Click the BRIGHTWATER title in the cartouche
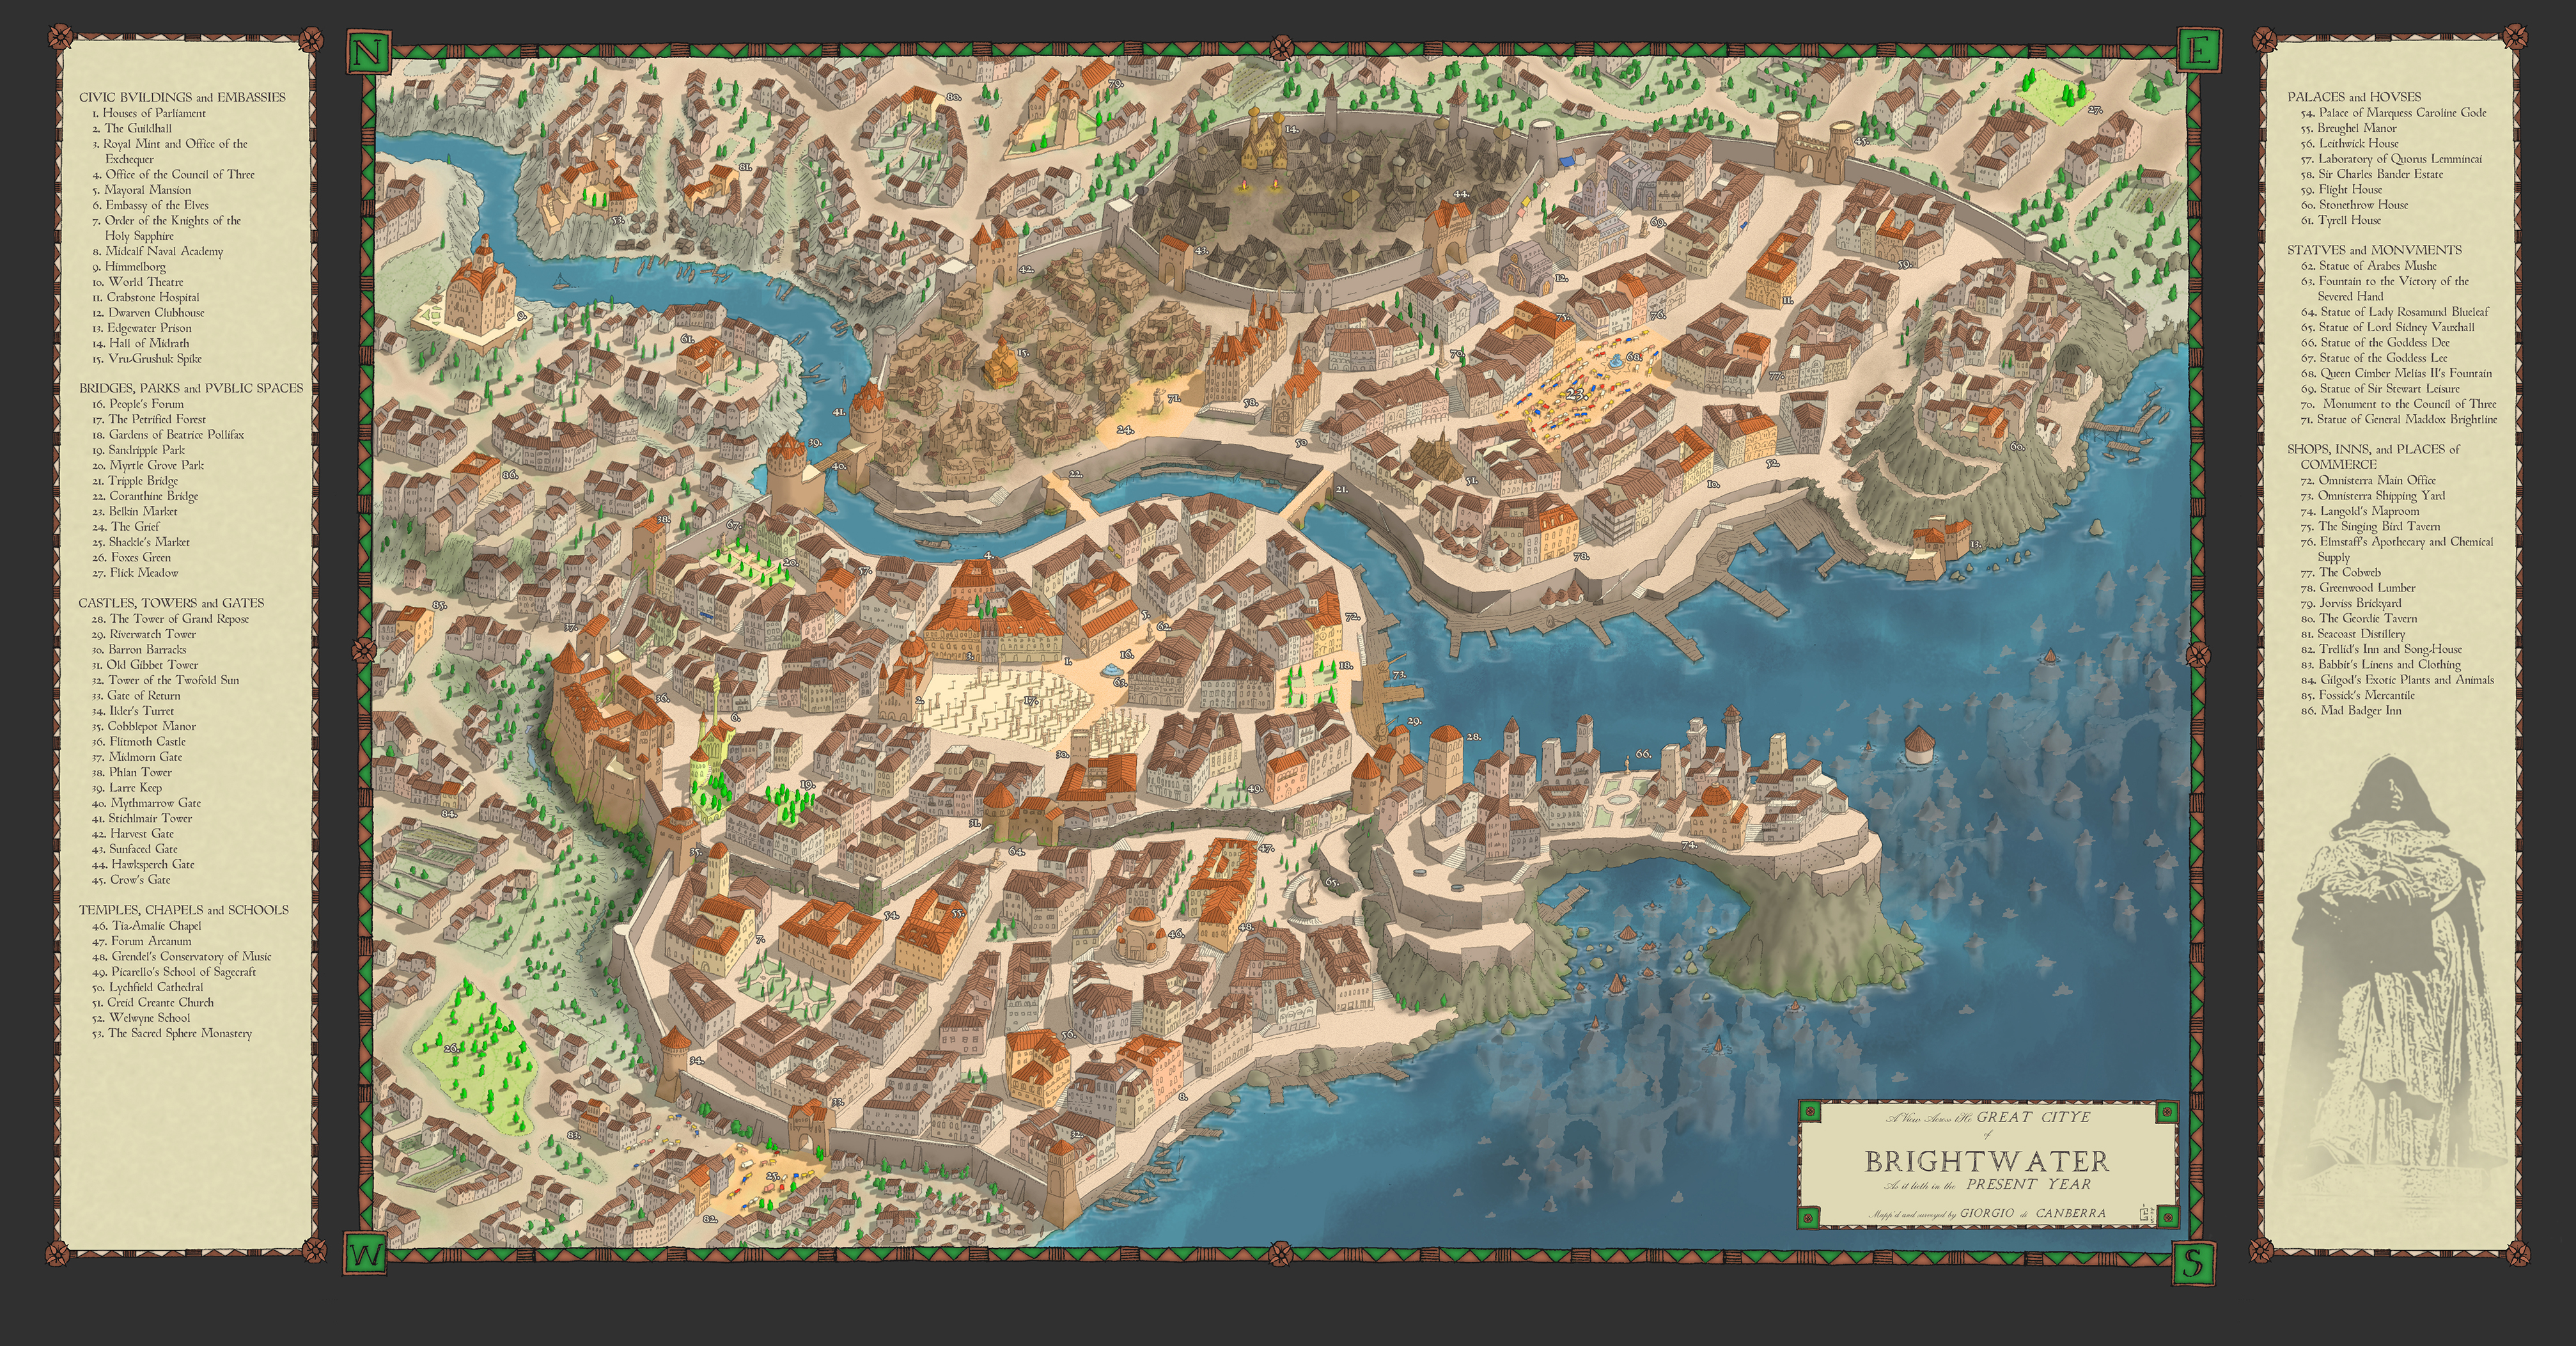Image resolution: width=2576 pixels, height=1346 pixels. click(1987, 1161)
